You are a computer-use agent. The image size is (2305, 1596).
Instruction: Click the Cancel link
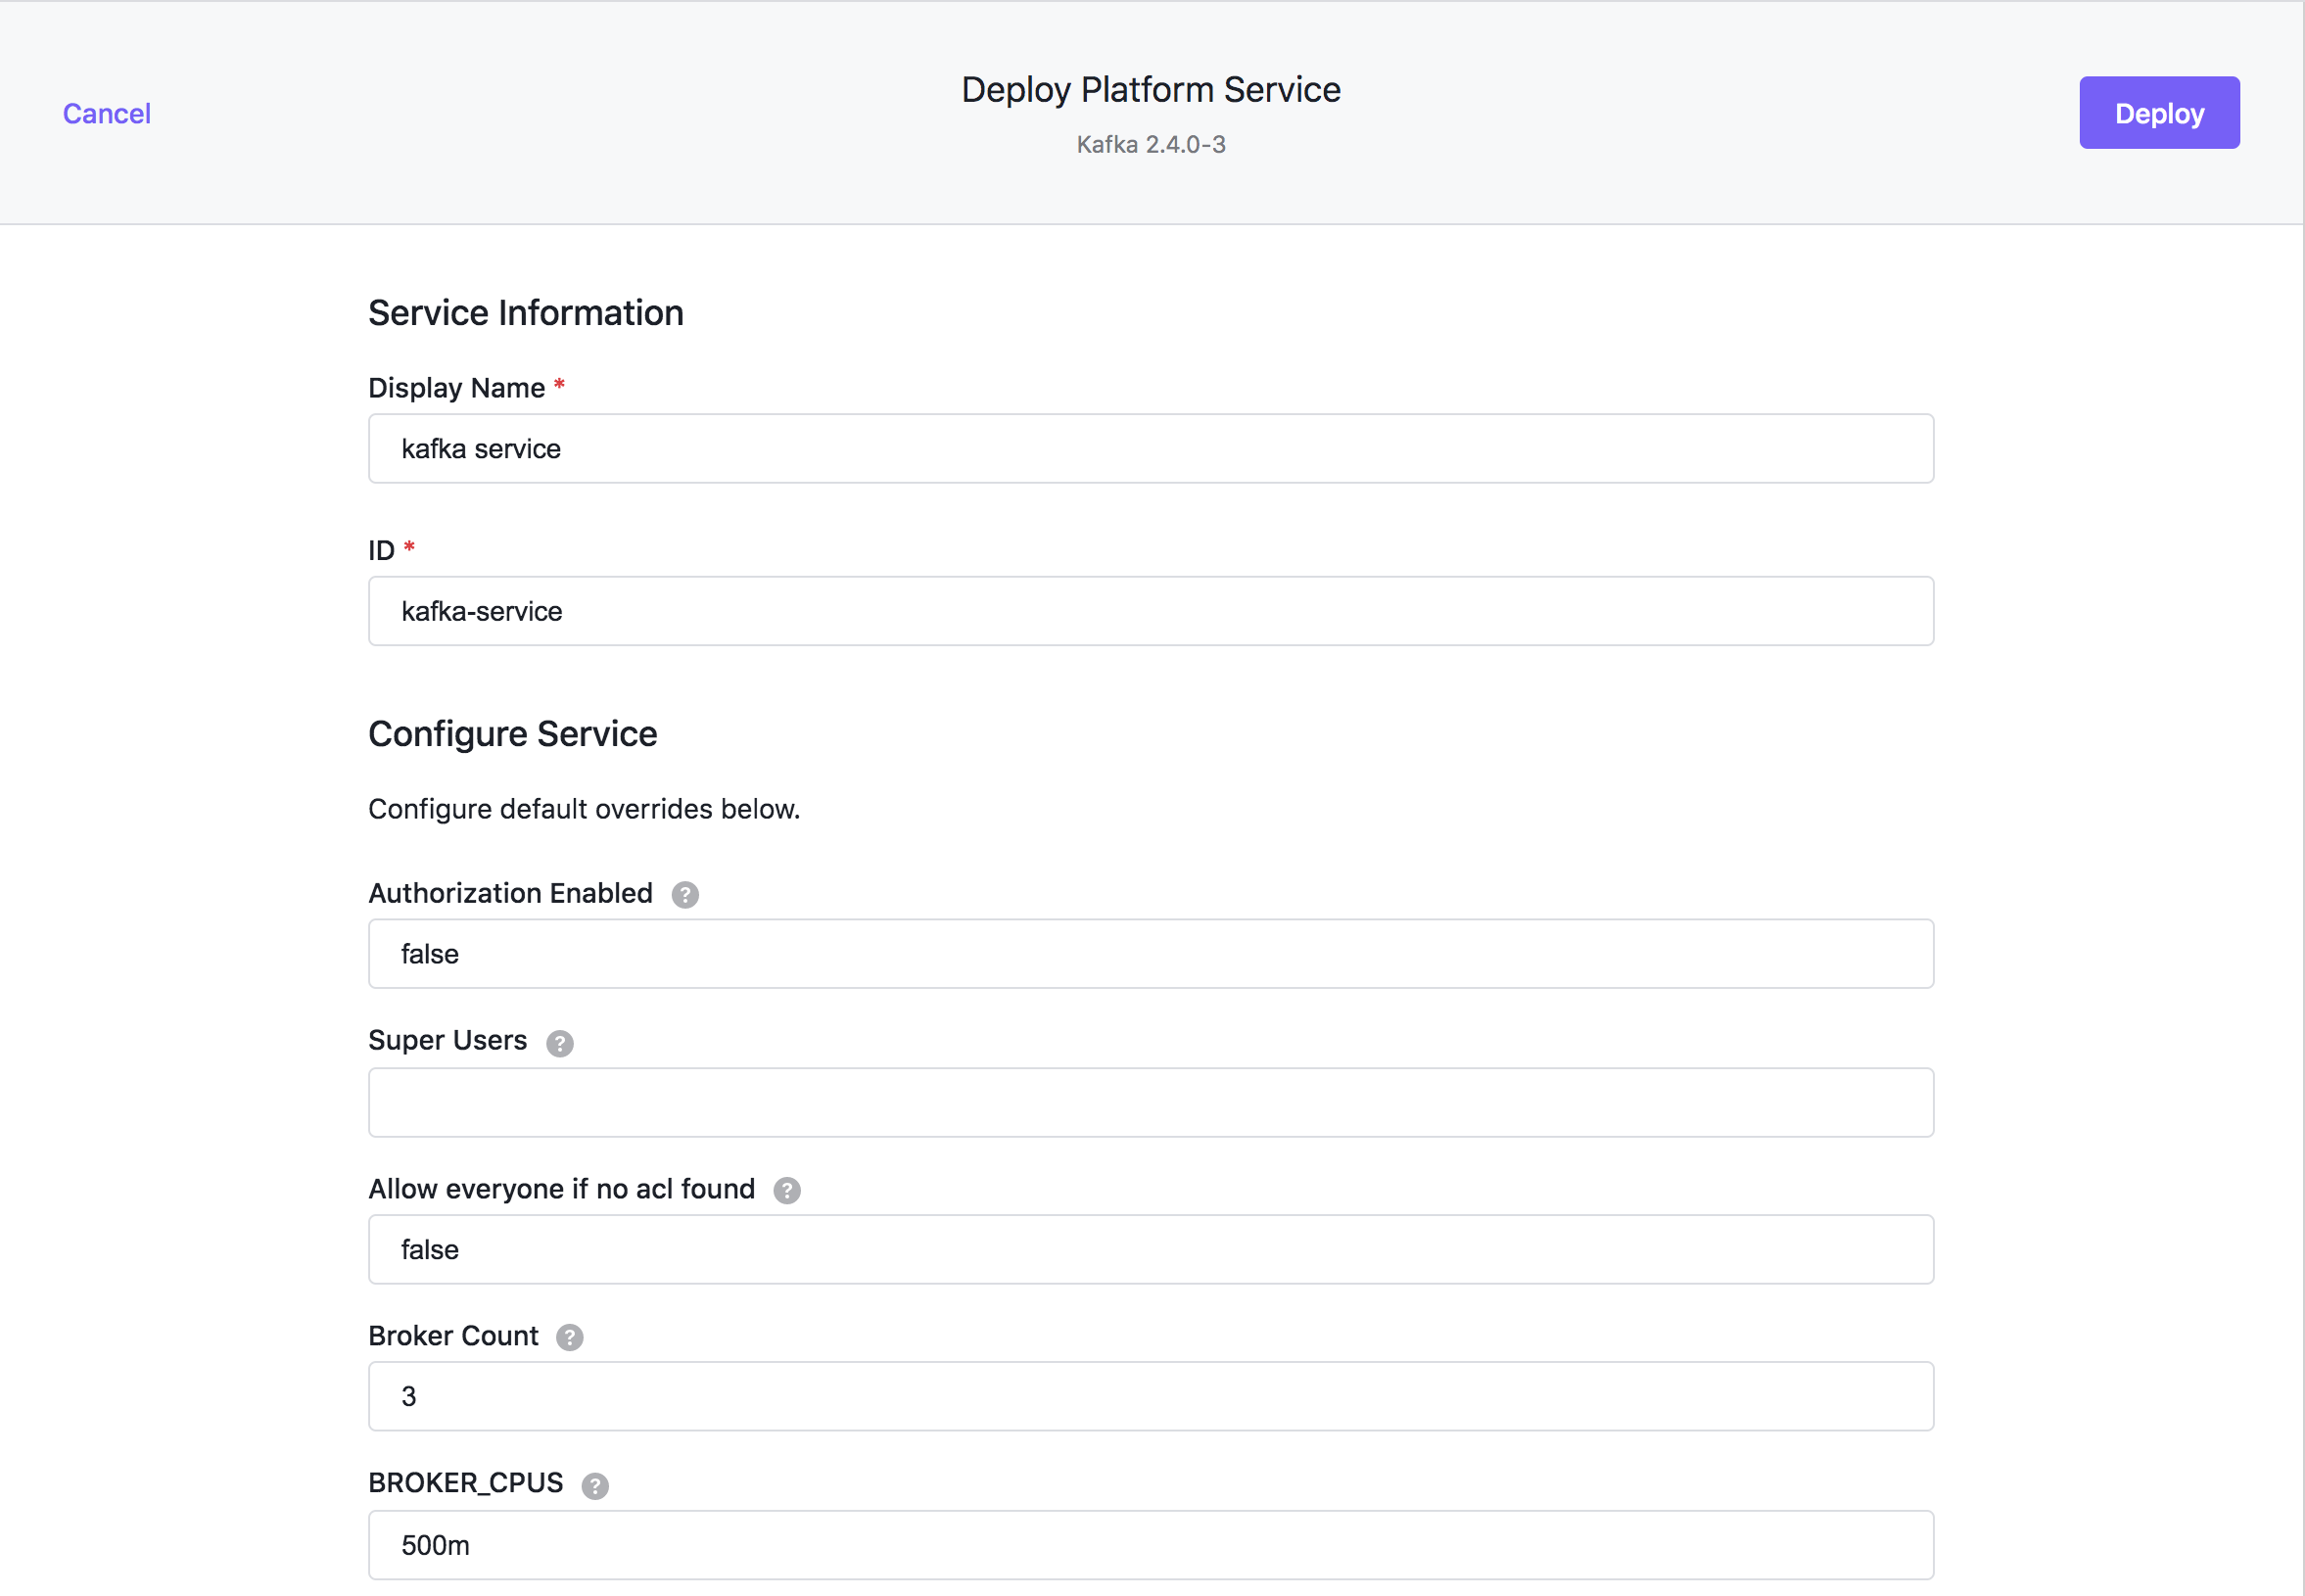107,113
